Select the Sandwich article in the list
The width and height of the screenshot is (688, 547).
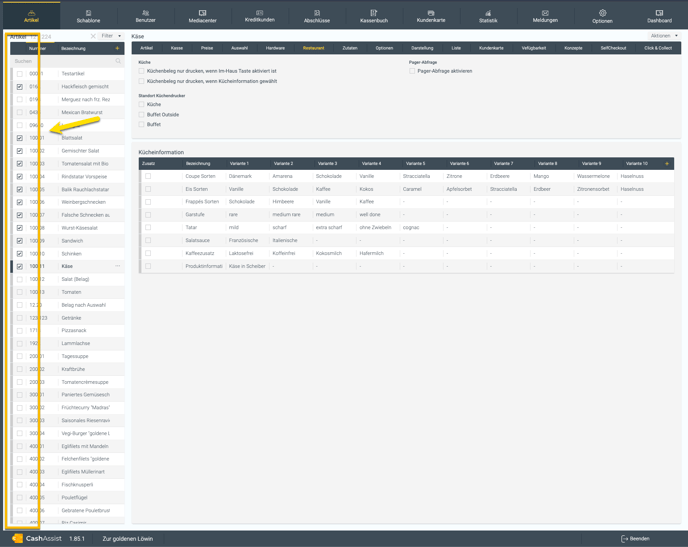pyautogui.click(x=72, y=241)
